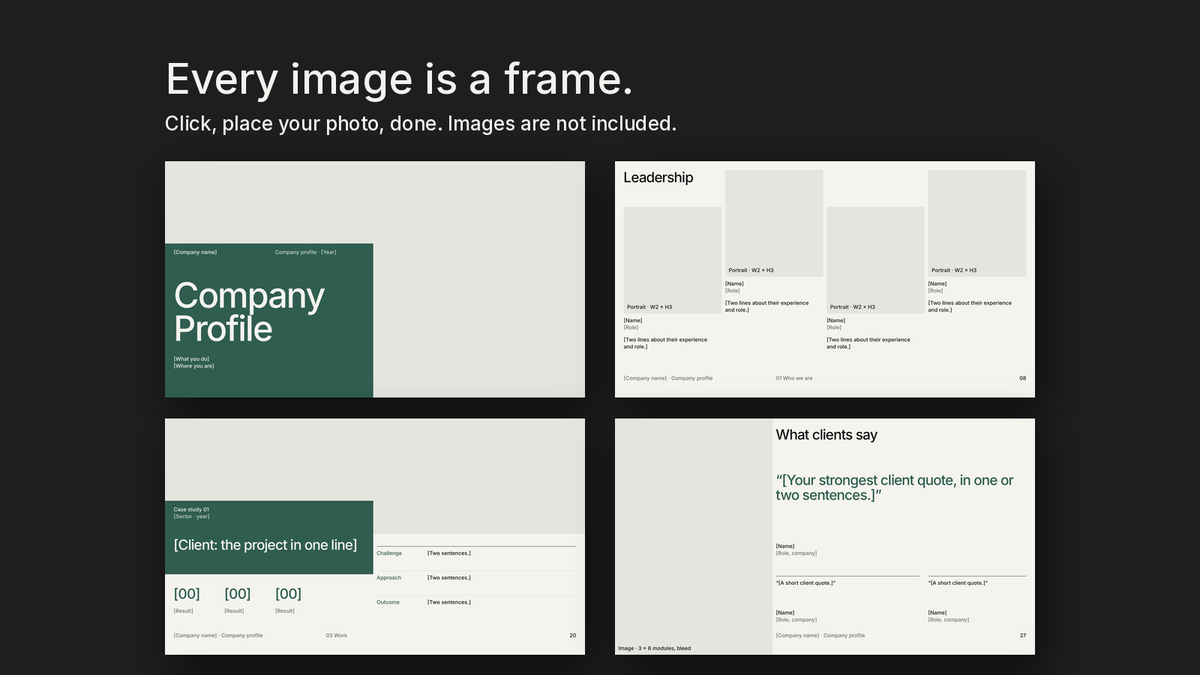Click page number "08" on Leadership slide
The width and height of the screenshot is (1200, 675).
[1022, 379]
